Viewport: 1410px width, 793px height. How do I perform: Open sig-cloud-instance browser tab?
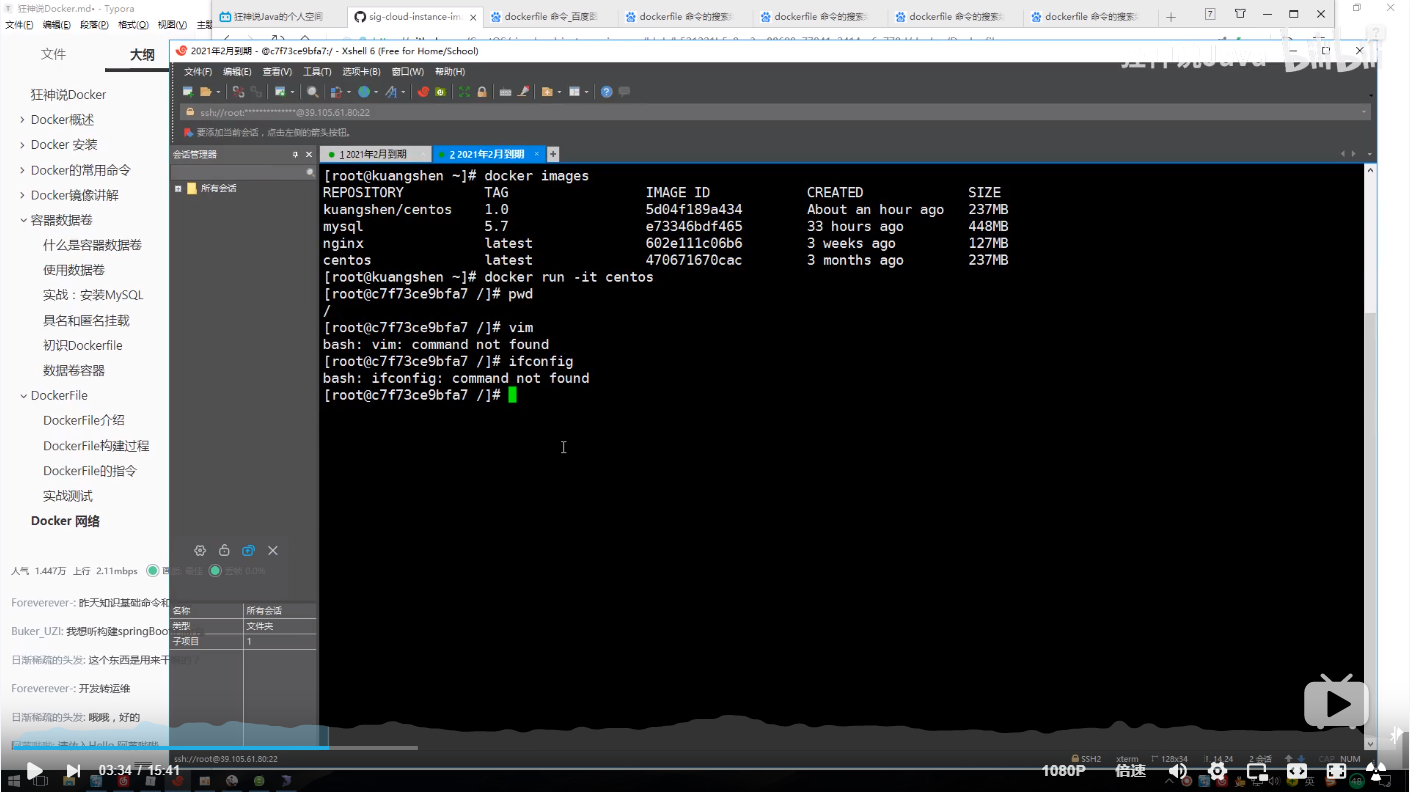click(415, 17)
